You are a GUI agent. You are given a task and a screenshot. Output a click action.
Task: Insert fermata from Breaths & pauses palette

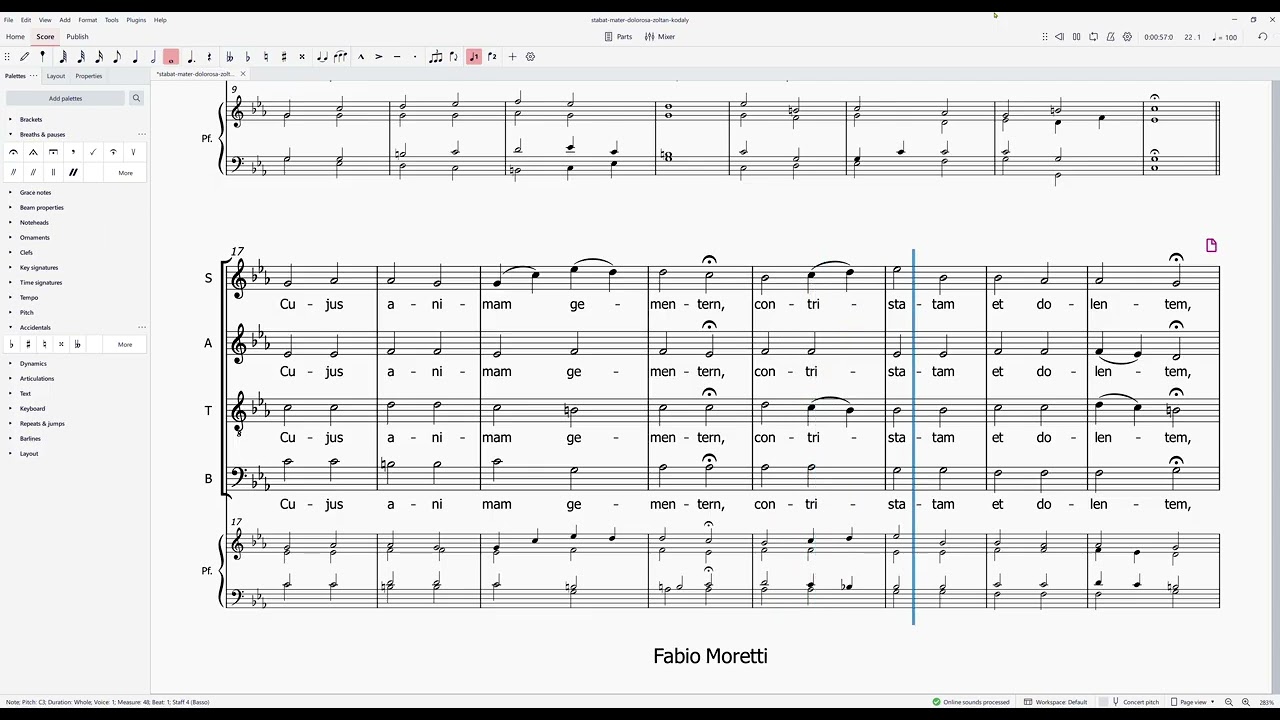click(13, 152)
